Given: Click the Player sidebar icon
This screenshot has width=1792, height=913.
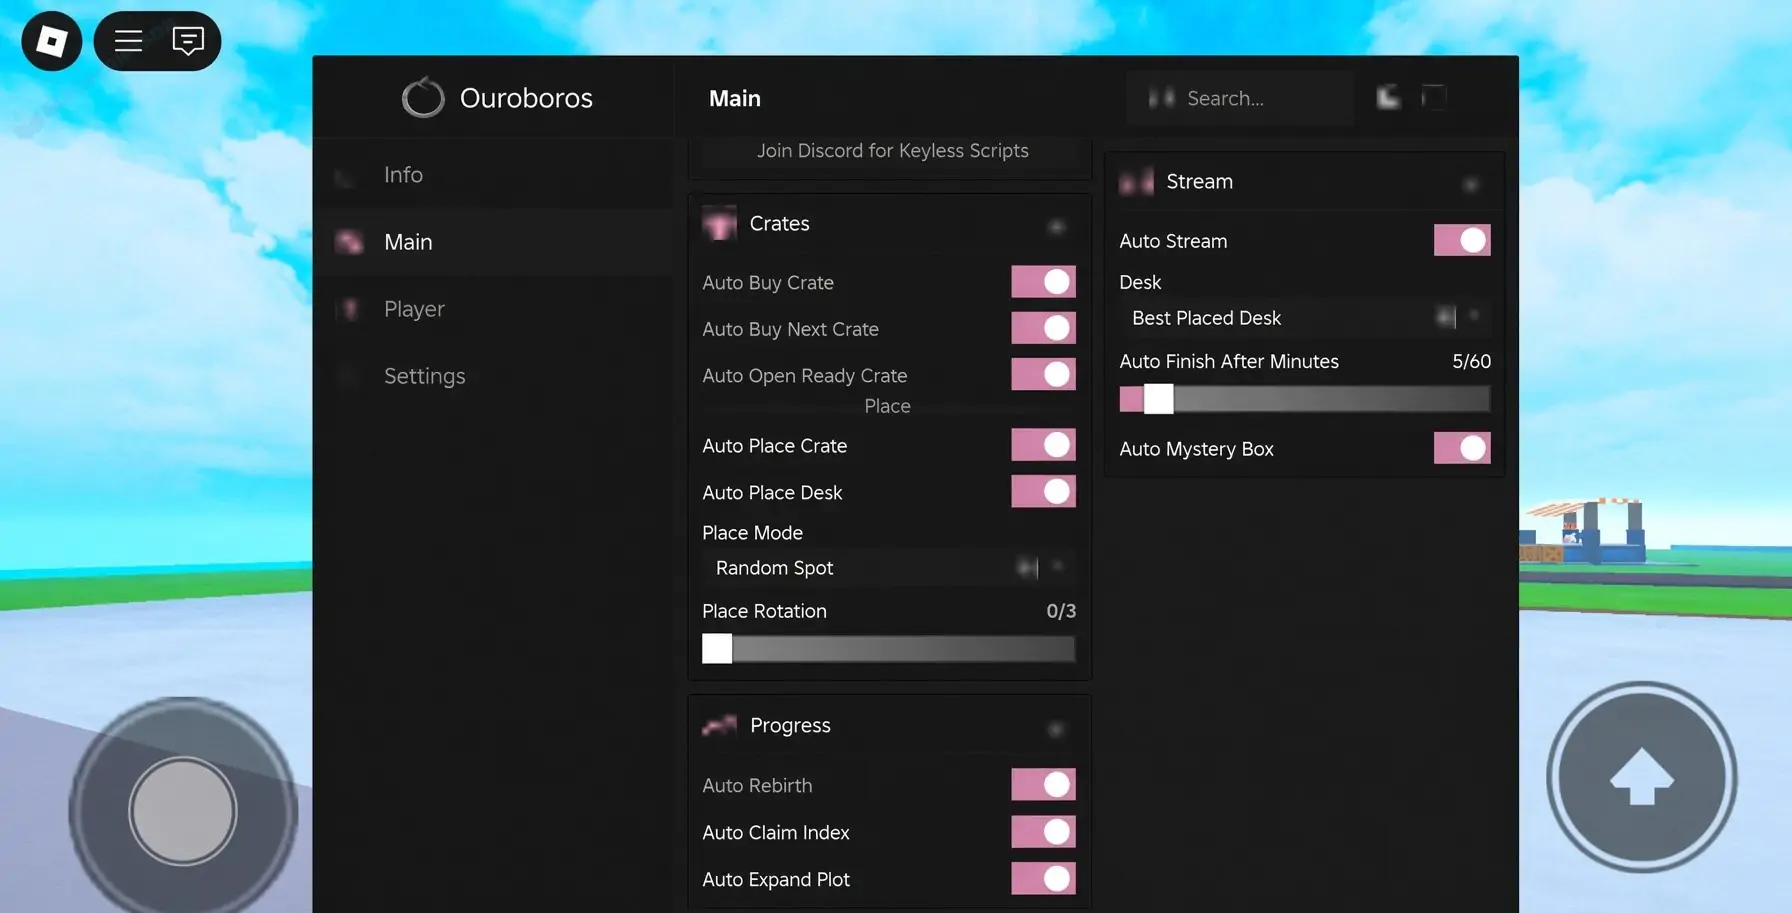Looking at the screenshot, I should (349, 309).
